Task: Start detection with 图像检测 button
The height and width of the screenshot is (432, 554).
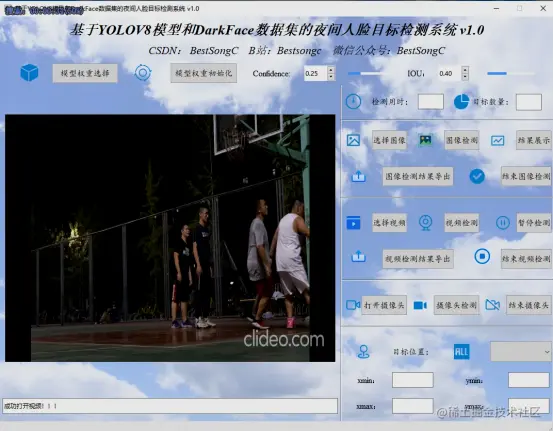Action: (x=461, y=140)
